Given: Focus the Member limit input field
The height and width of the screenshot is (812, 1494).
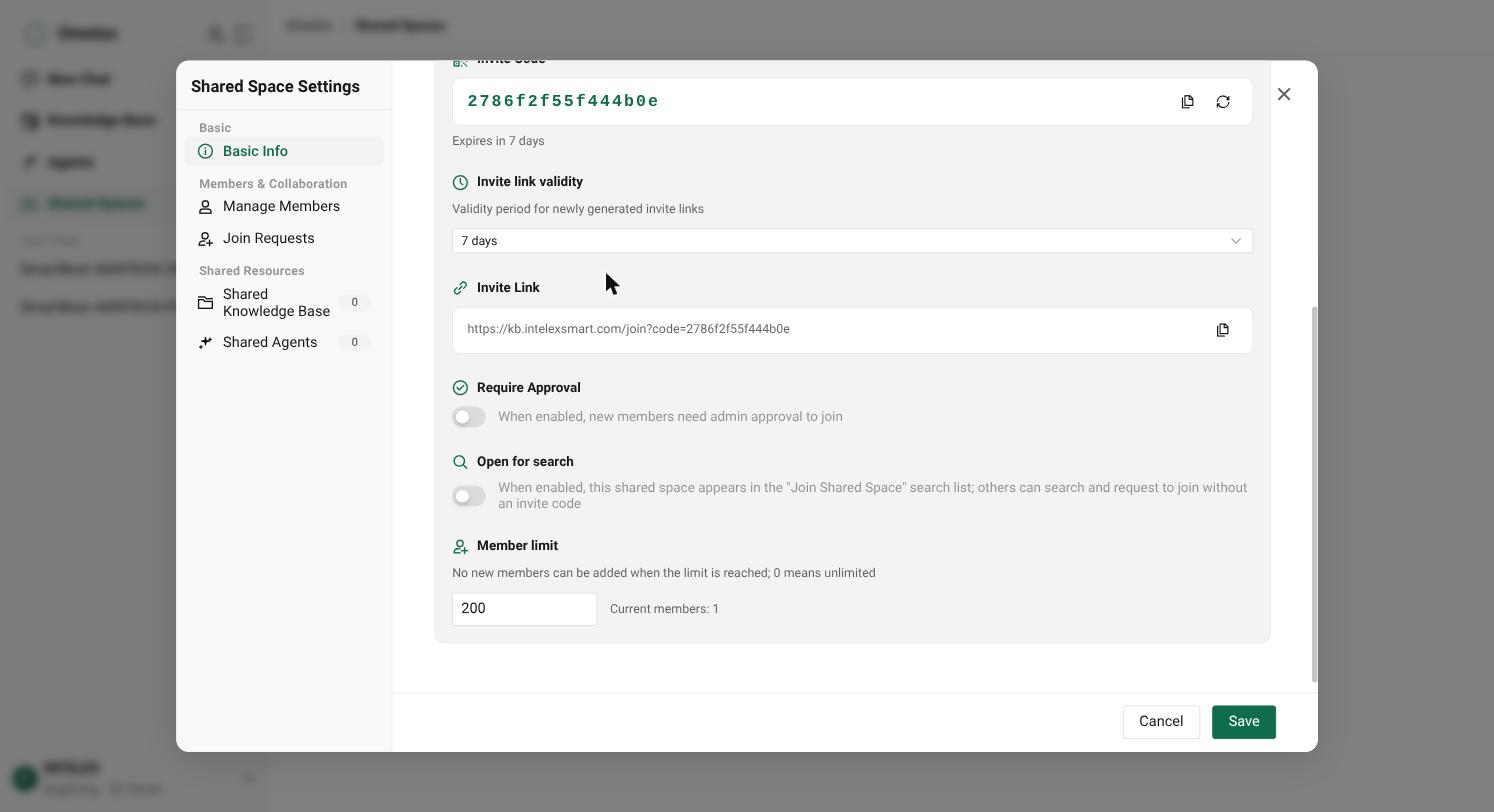Looking at the screenshot, I should click(524, 609).
